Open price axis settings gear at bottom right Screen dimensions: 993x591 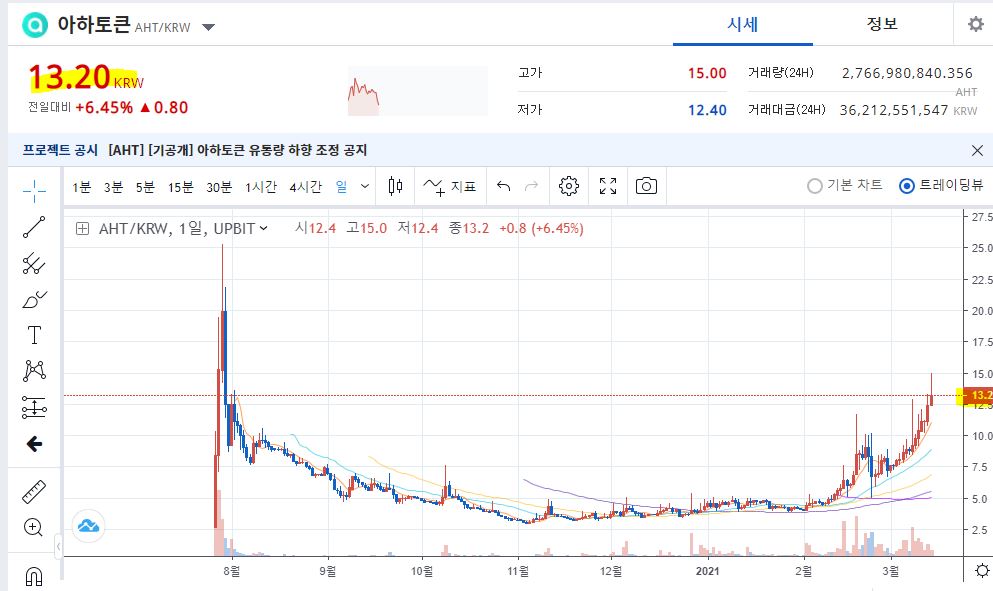tap(982, 571)
